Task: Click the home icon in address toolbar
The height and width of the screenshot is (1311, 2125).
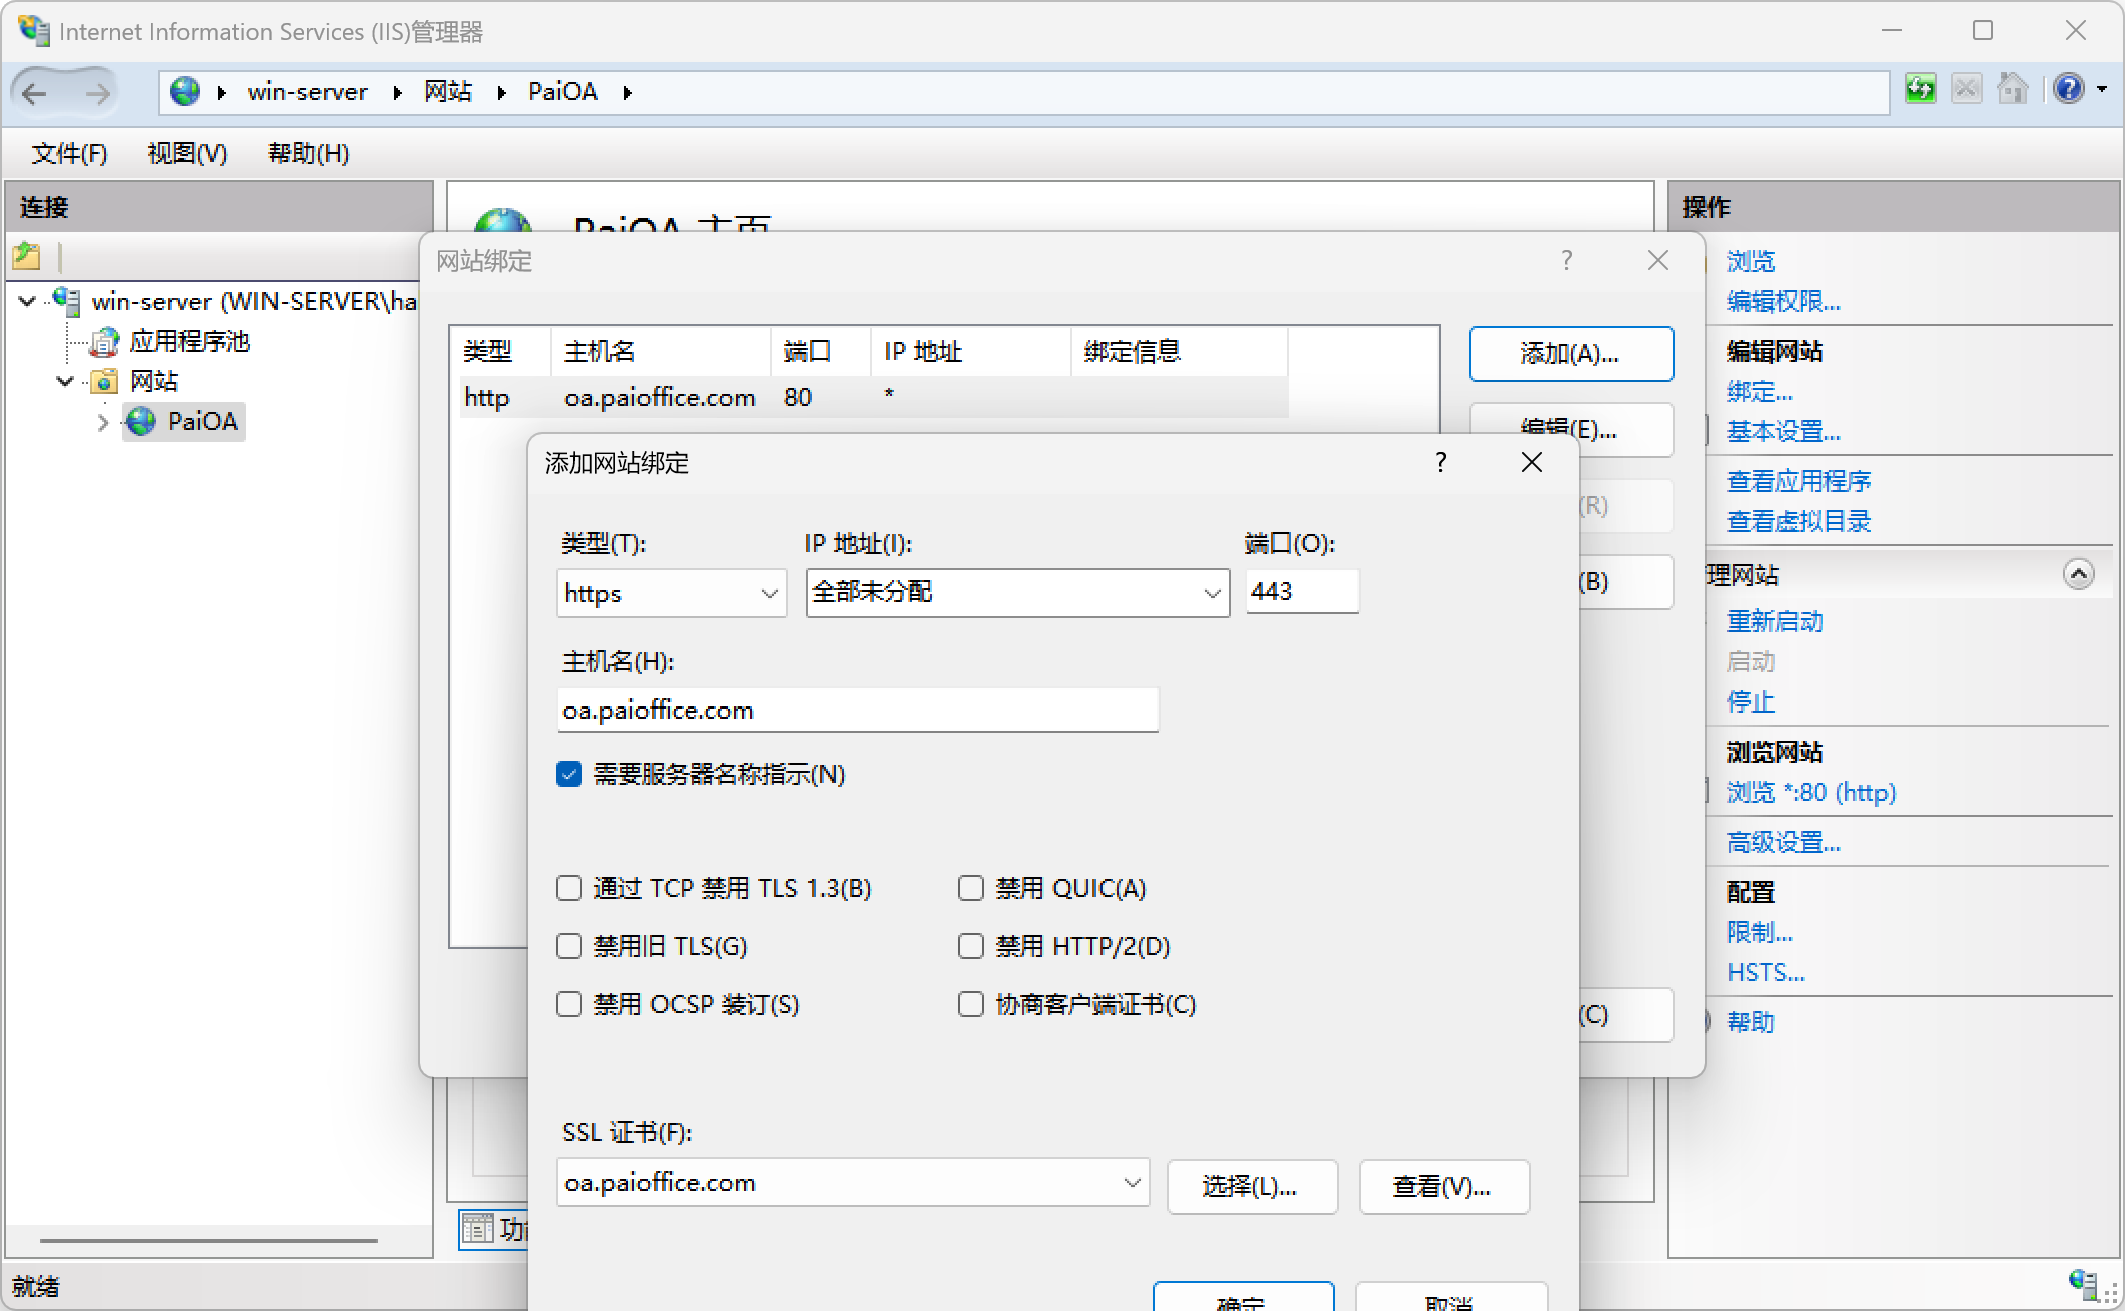Action: coord(2012,90)
